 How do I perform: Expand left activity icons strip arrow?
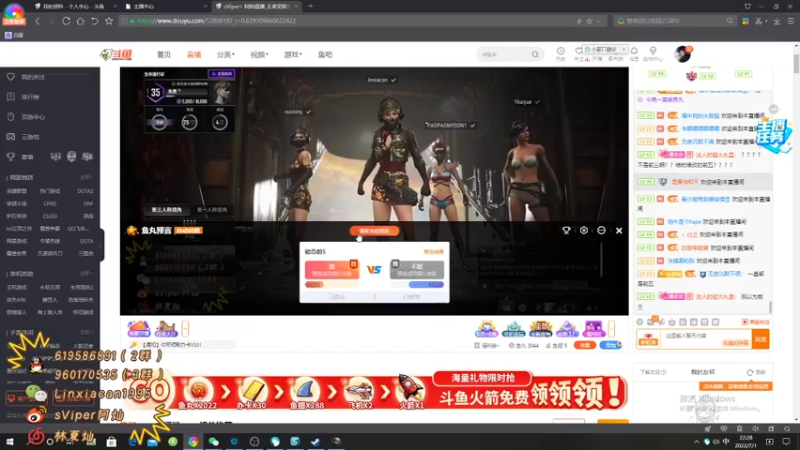pos(185,329)
